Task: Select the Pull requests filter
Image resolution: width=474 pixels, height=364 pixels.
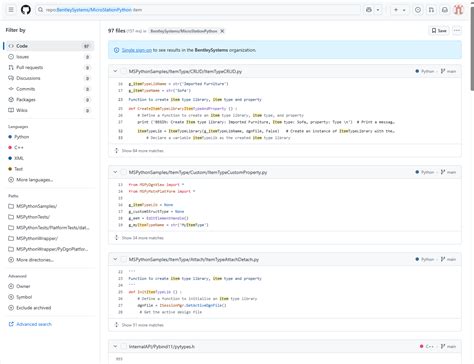Action: [49, 68]
